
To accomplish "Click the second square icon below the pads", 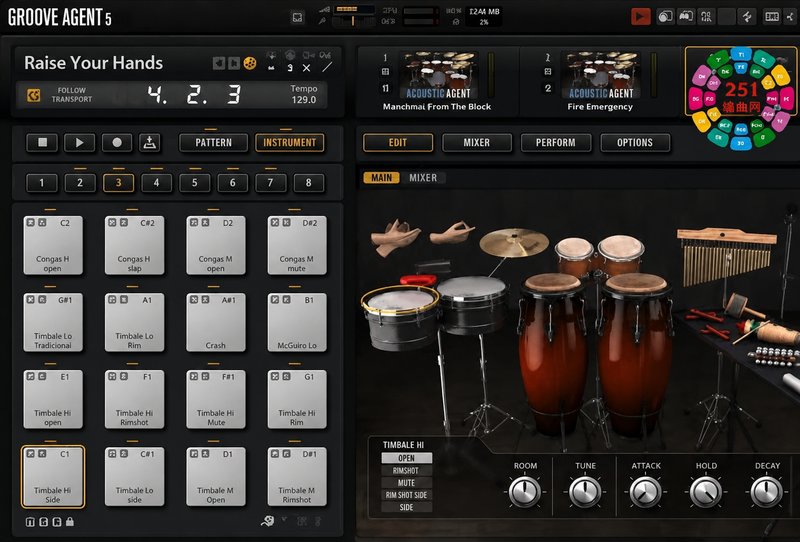I will [43, 522].
